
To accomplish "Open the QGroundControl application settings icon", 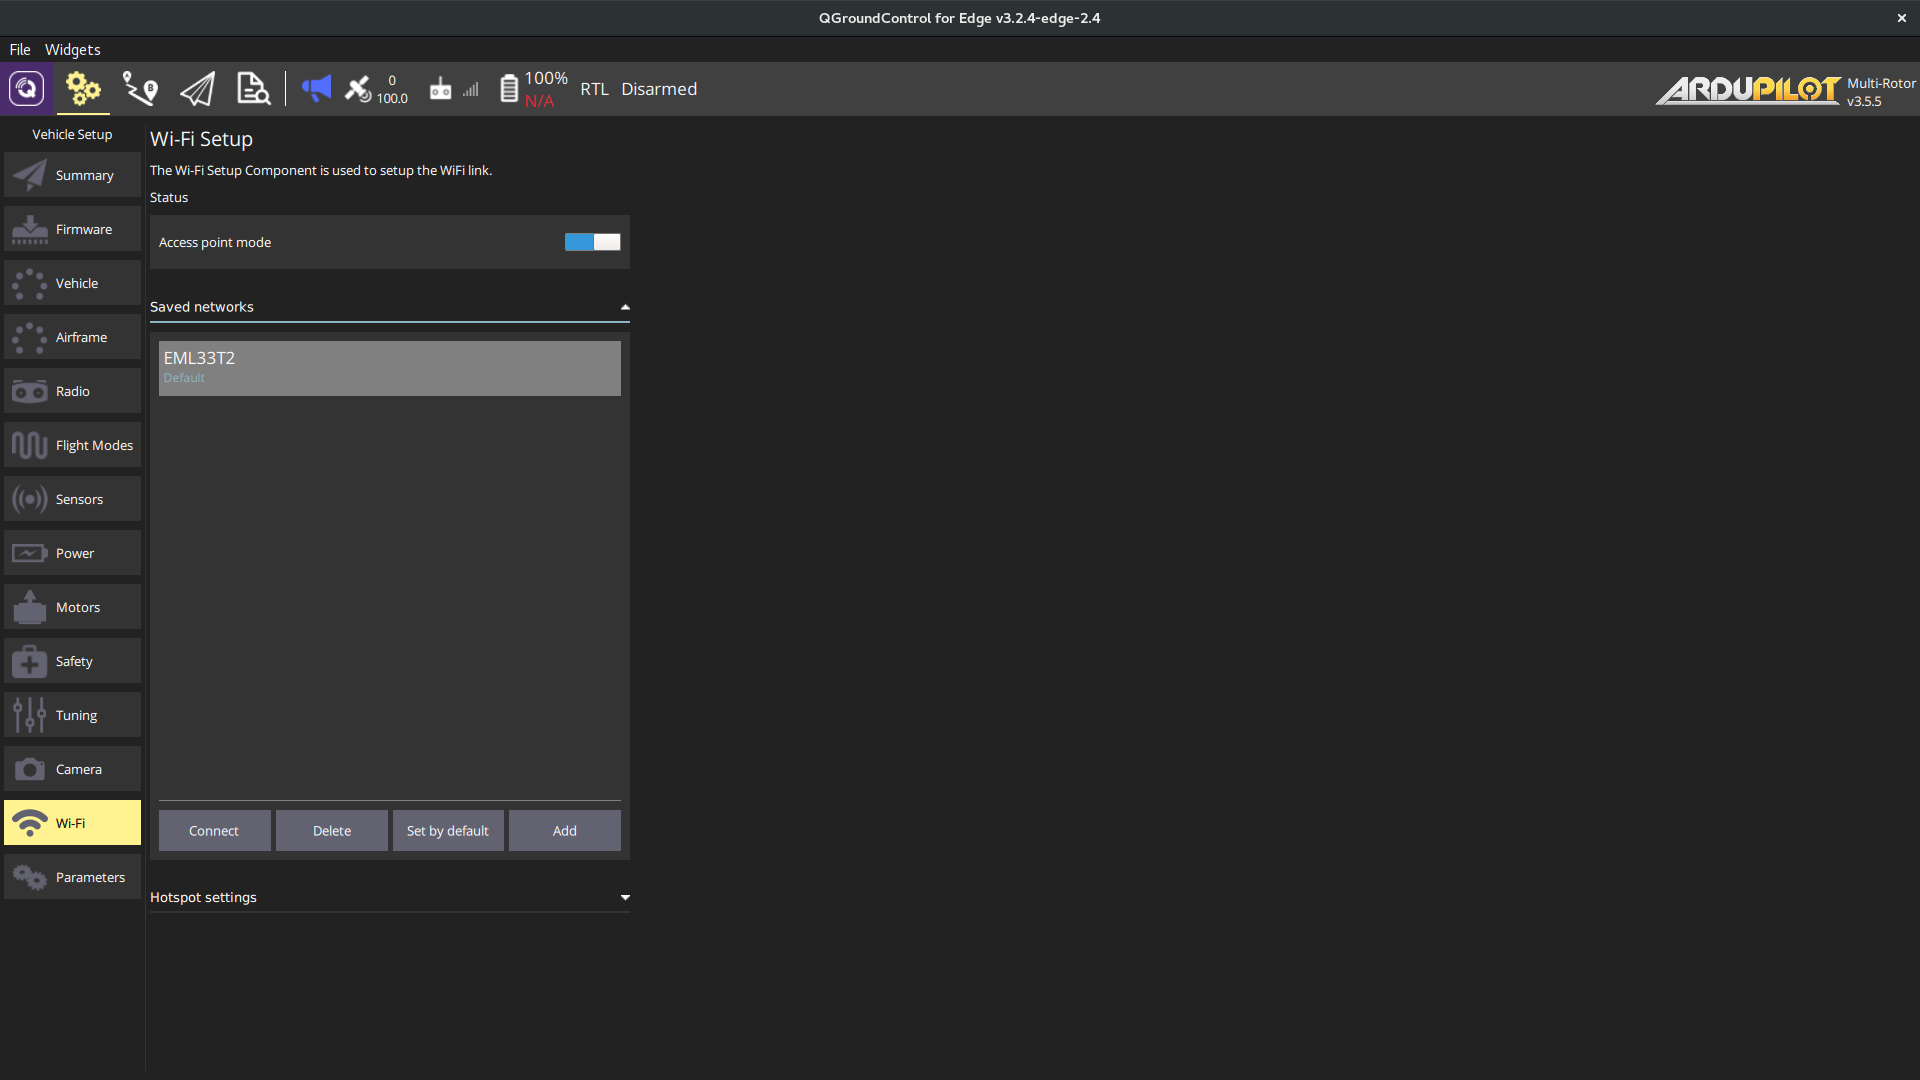I will pos(27,89).
